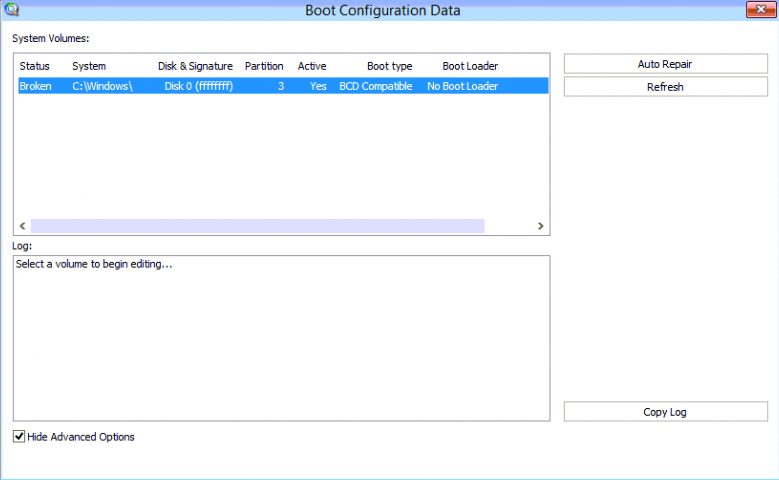The image size is (779, 480).
Task: Select the Broken C:\Windows\ volume row
Action: click(x=283, y=87)
